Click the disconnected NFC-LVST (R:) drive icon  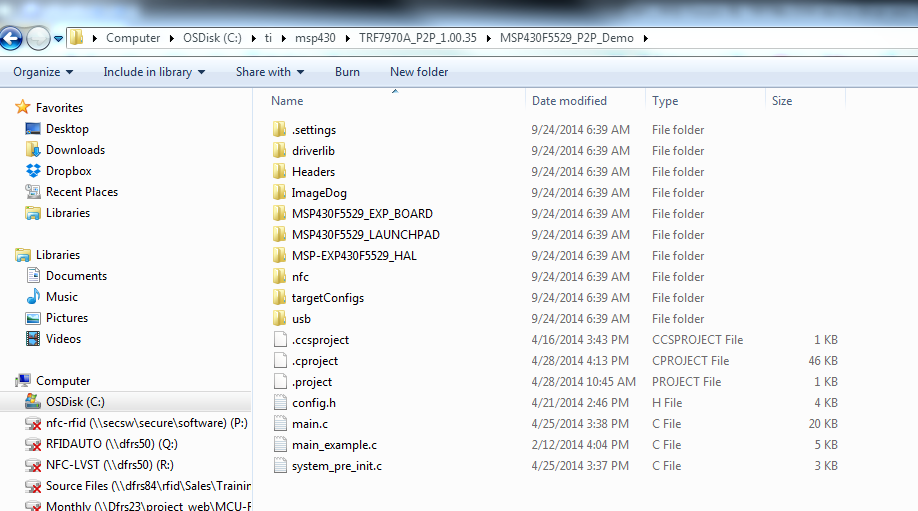[33, 465]
